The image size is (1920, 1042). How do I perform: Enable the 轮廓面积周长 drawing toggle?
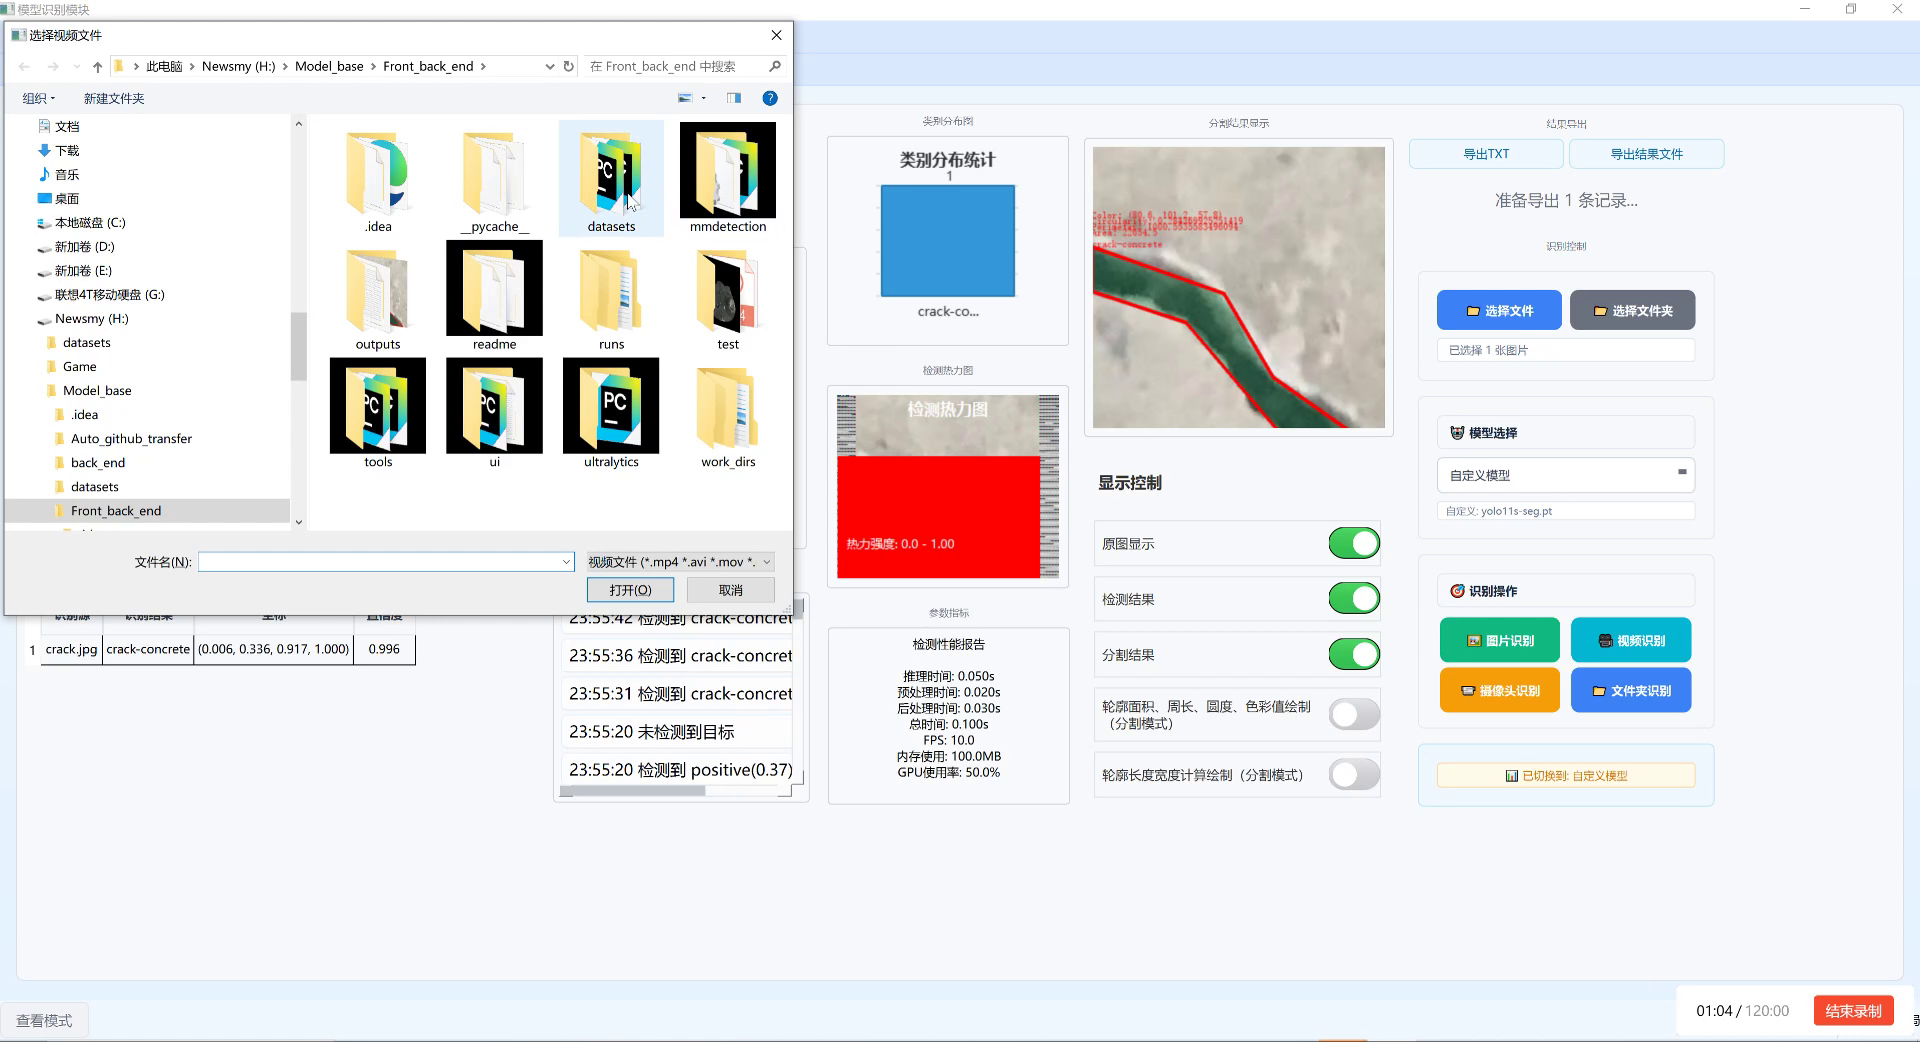[1352, 714]
